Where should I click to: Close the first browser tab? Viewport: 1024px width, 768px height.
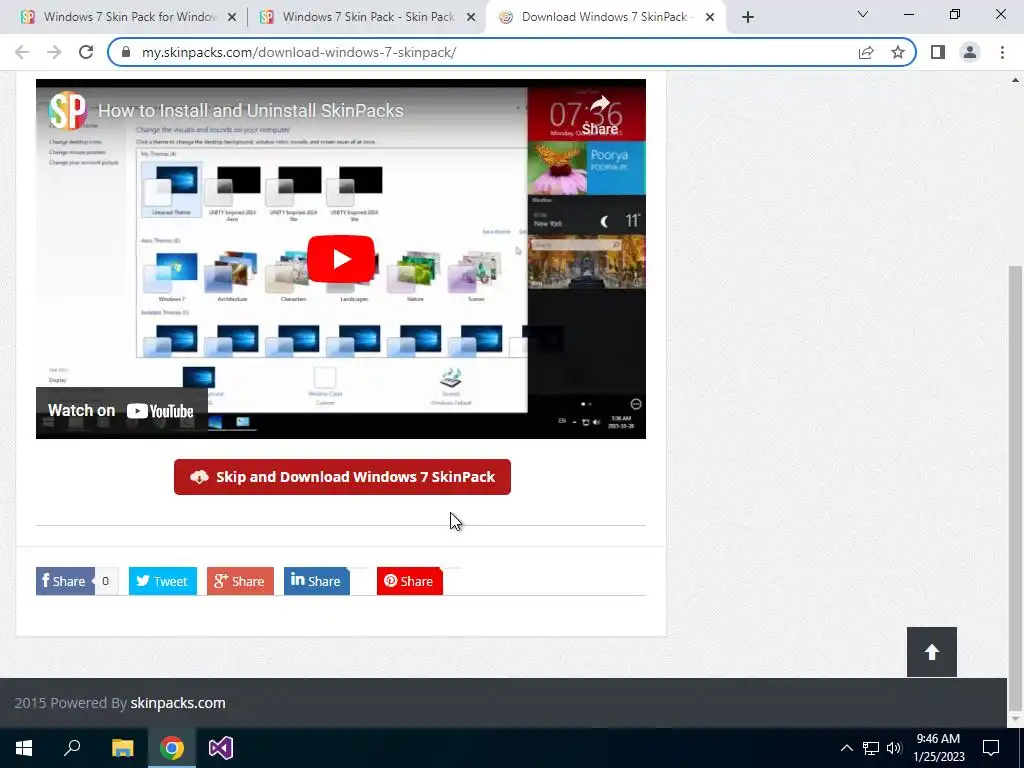(x=232, y=18)
